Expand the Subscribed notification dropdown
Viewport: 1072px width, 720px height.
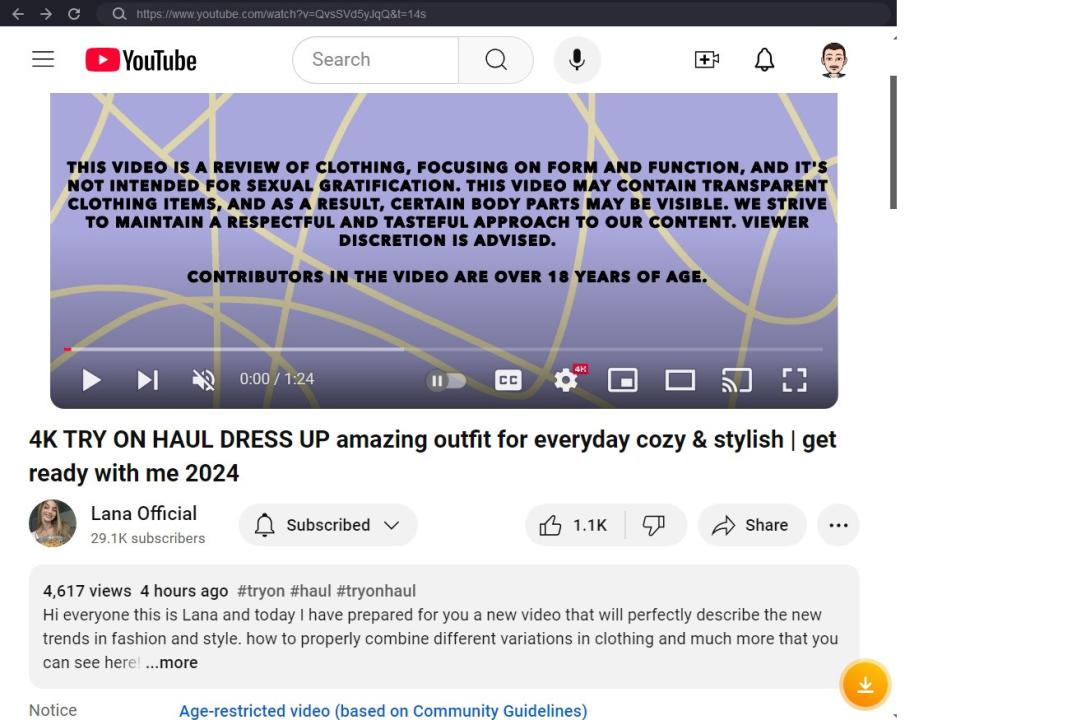coord(328,525)
